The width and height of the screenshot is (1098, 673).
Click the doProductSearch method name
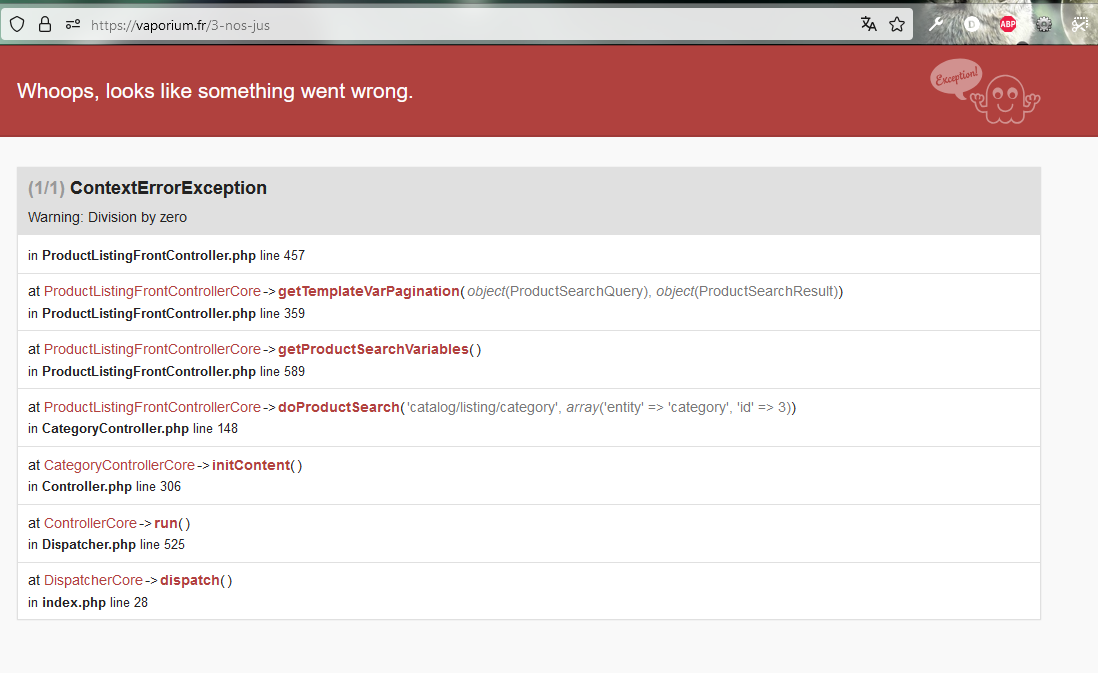338,407
